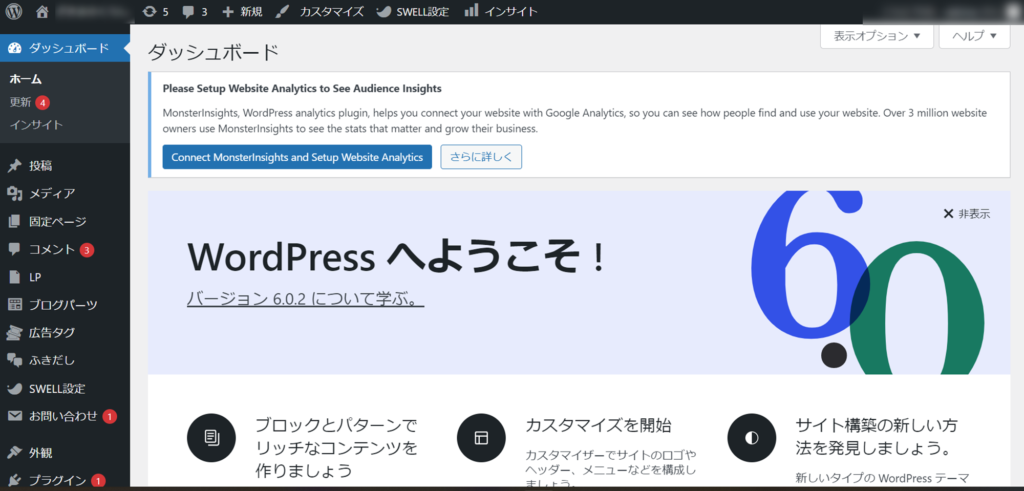
Task: Open updates icon showing 5 in admin bar
Action: 149,12
